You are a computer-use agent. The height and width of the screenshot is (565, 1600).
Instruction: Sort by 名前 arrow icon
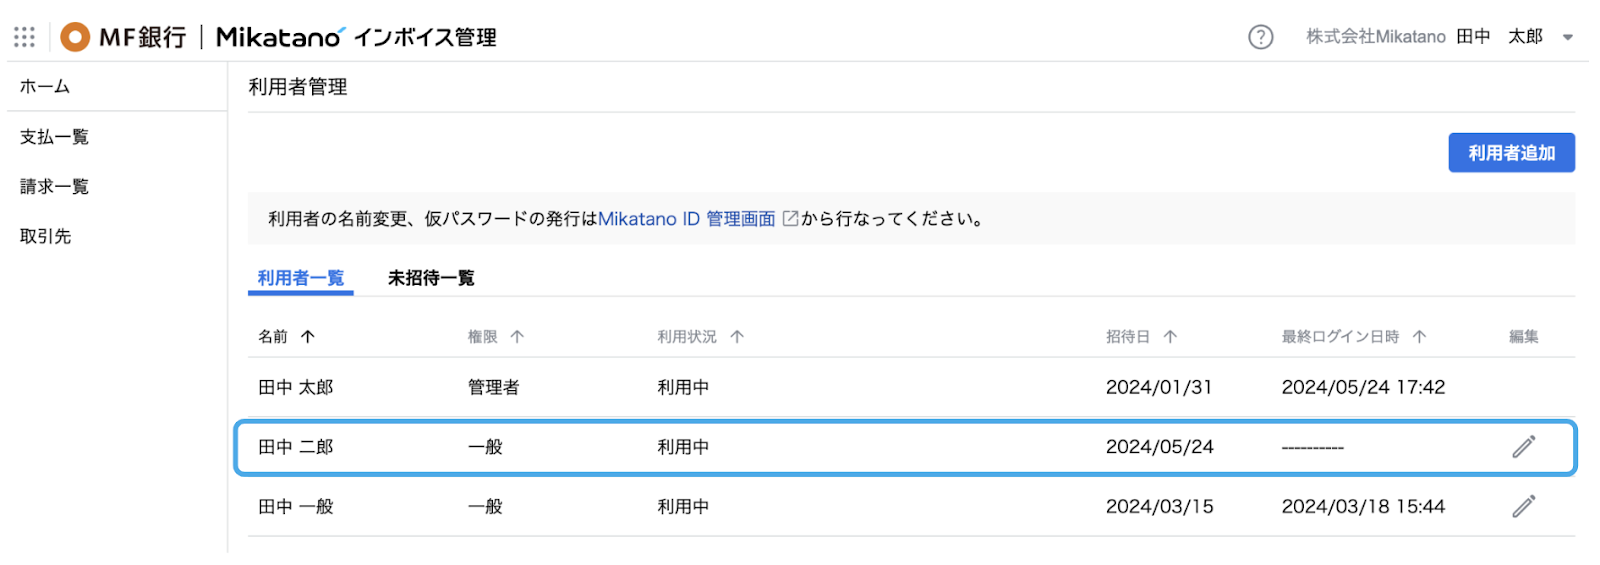click(308, 337)
